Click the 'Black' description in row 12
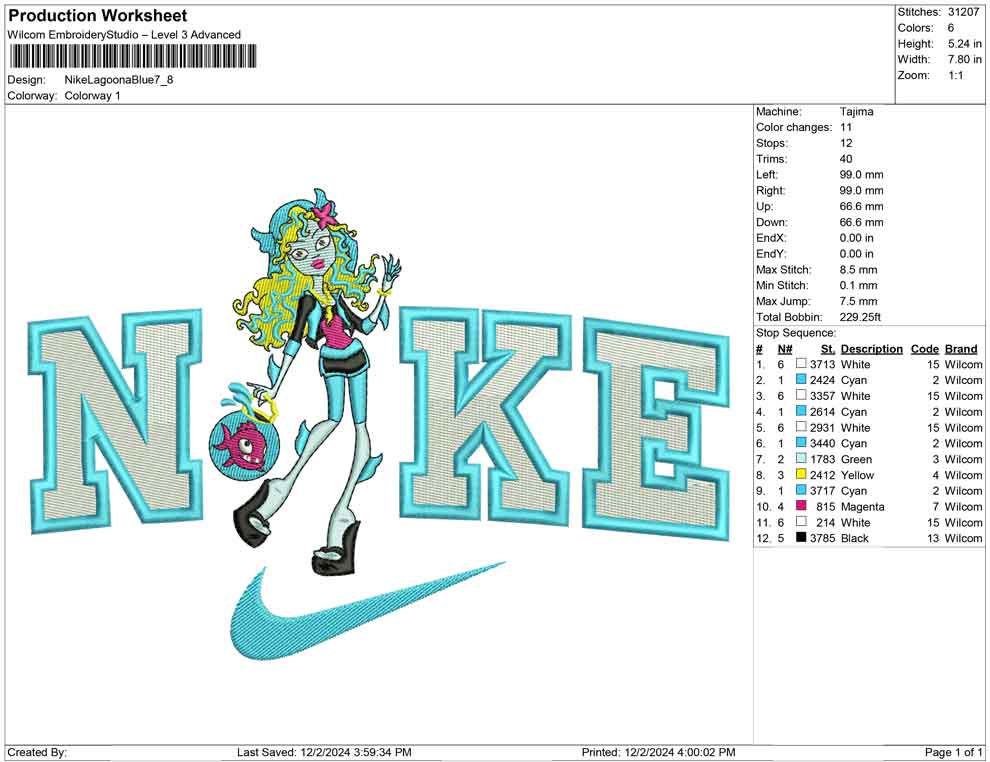The image size is (990, 762). [x=855, y=538]
